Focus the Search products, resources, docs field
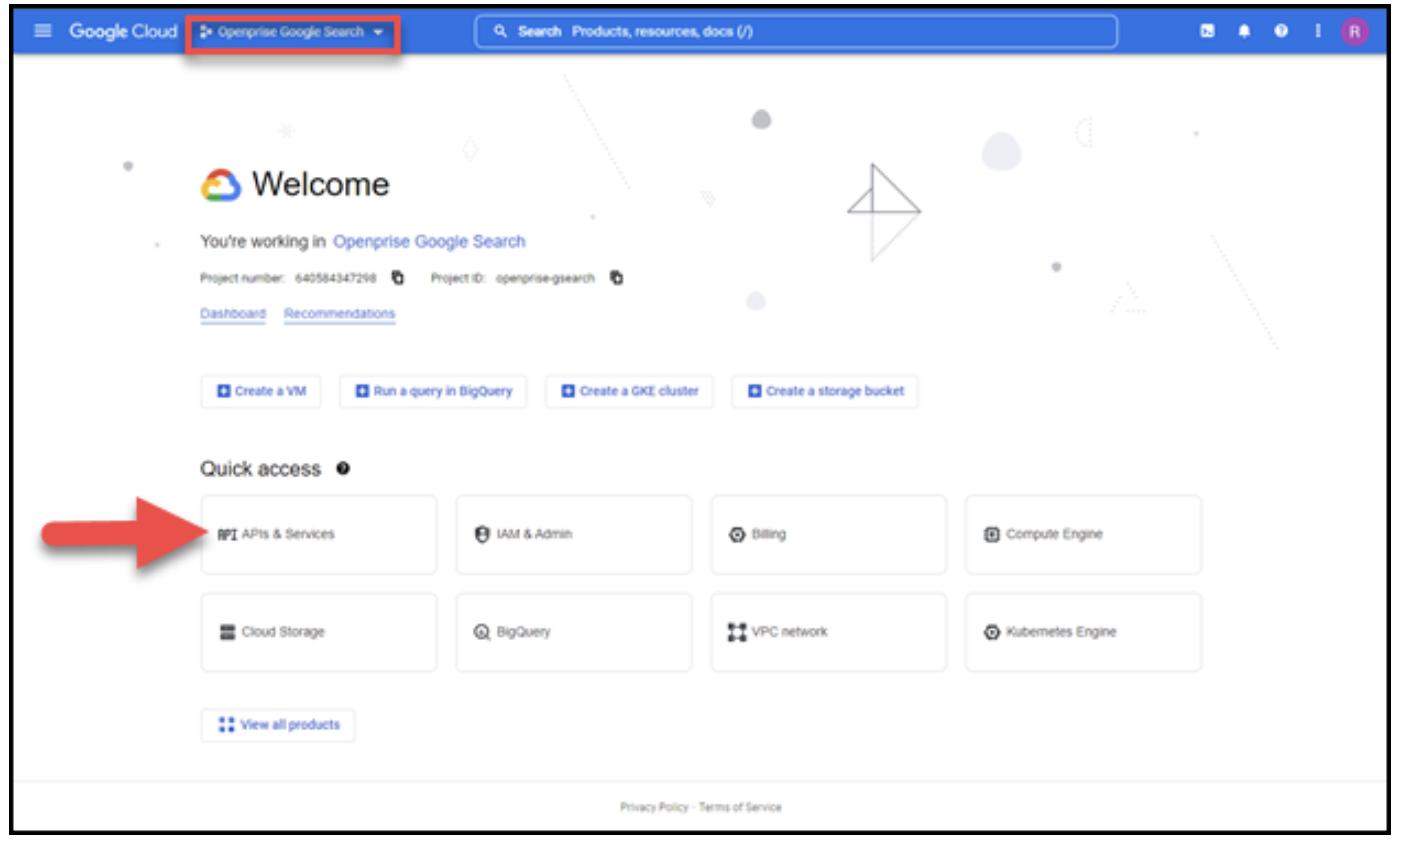 pos(796,32)
